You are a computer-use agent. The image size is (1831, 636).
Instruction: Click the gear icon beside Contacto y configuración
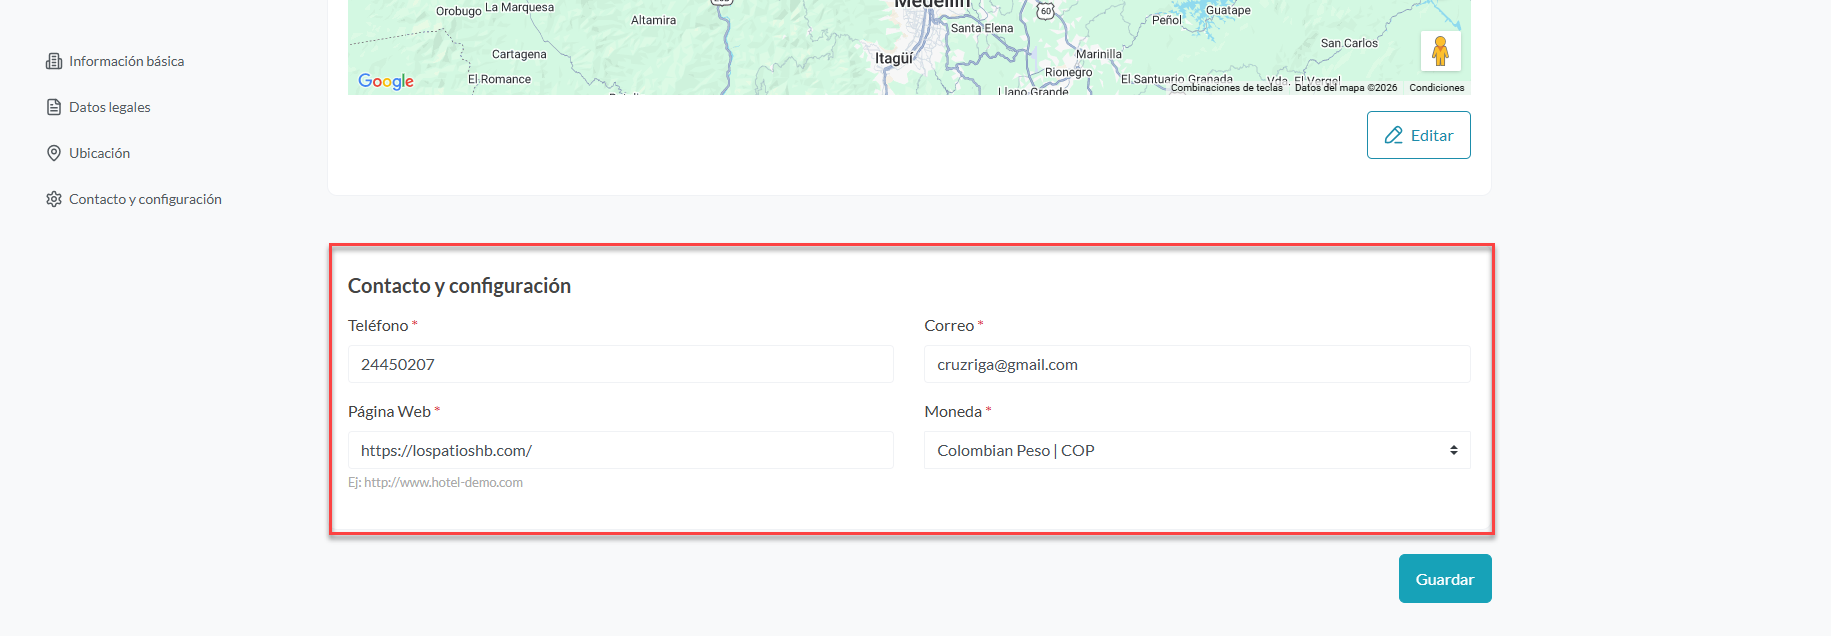54,200
